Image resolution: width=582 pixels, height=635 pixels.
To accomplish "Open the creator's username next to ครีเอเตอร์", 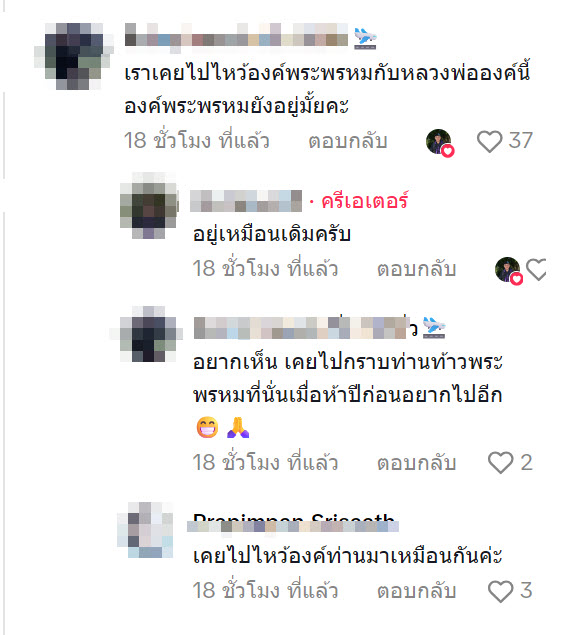I will 246,201.
